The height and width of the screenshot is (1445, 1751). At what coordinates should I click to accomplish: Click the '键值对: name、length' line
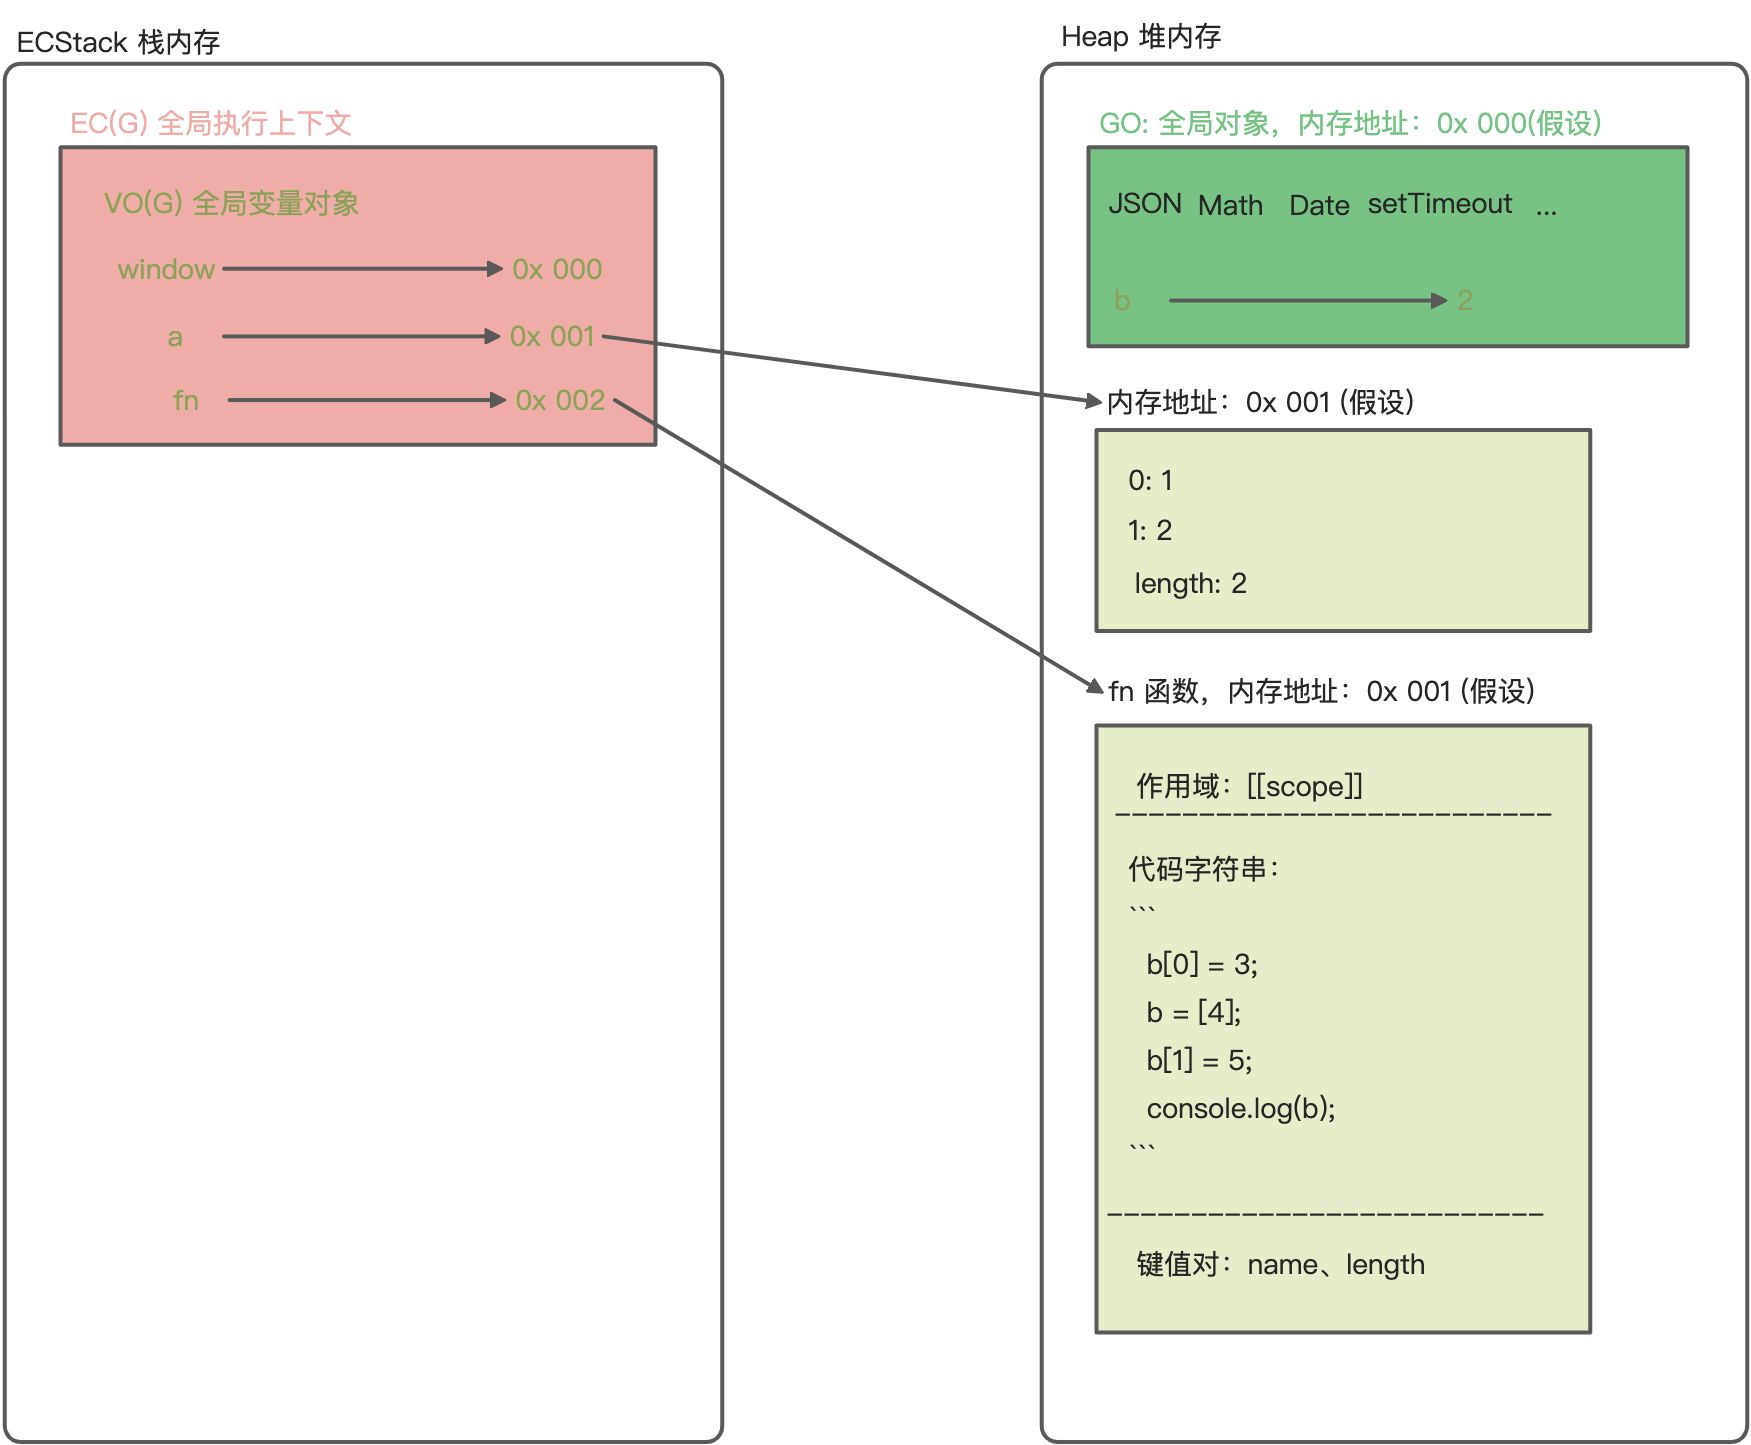point(1280,1265)
